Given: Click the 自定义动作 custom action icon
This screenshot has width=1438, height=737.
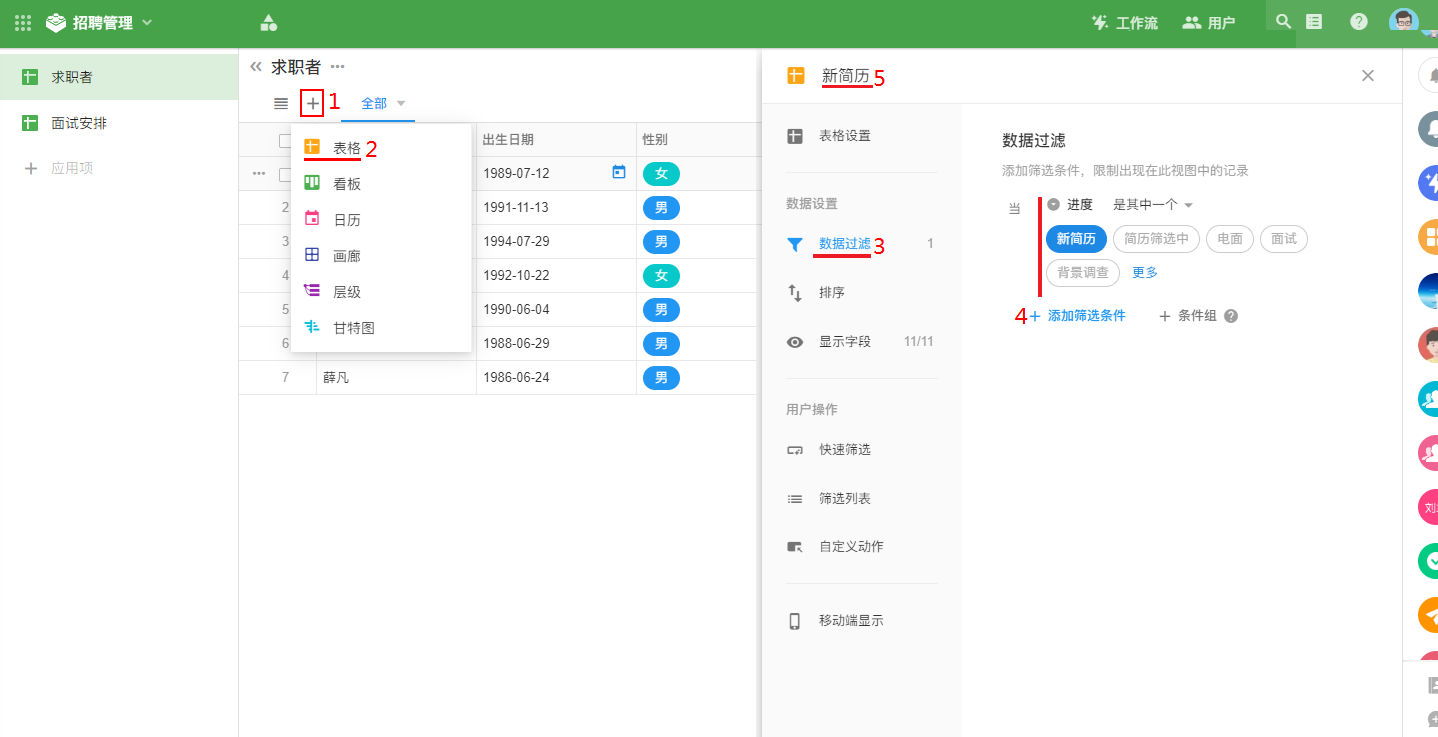Looking at the screenshot, I should 795,547.
